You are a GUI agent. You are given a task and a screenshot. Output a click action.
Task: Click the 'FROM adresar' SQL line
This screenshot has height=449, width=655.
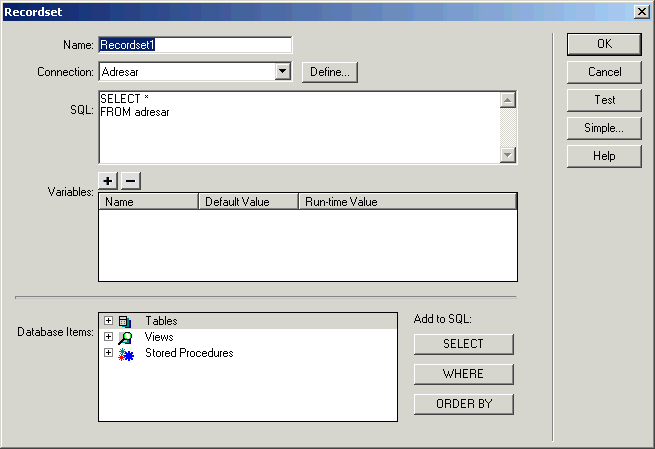pyautogui.click(x=135, y=112)
